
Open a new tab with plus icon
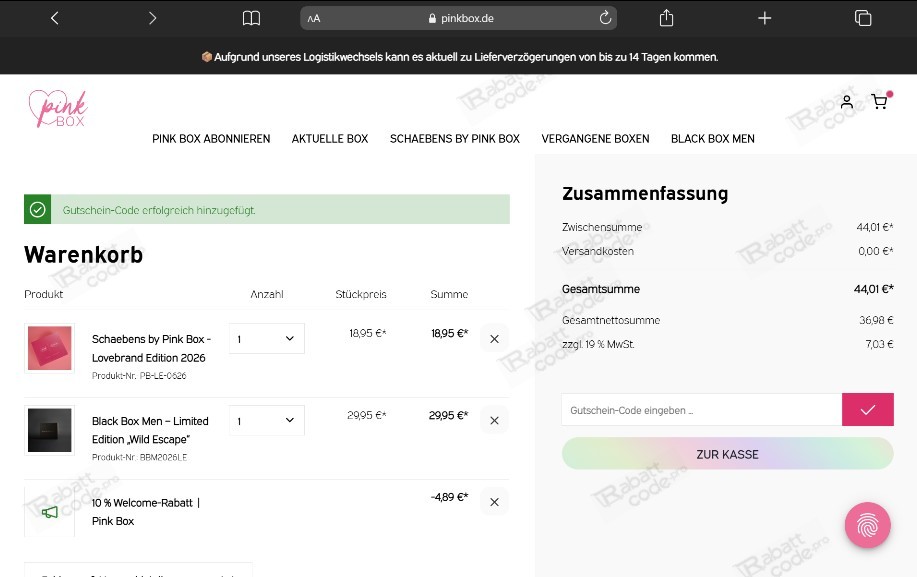(764, 18)
